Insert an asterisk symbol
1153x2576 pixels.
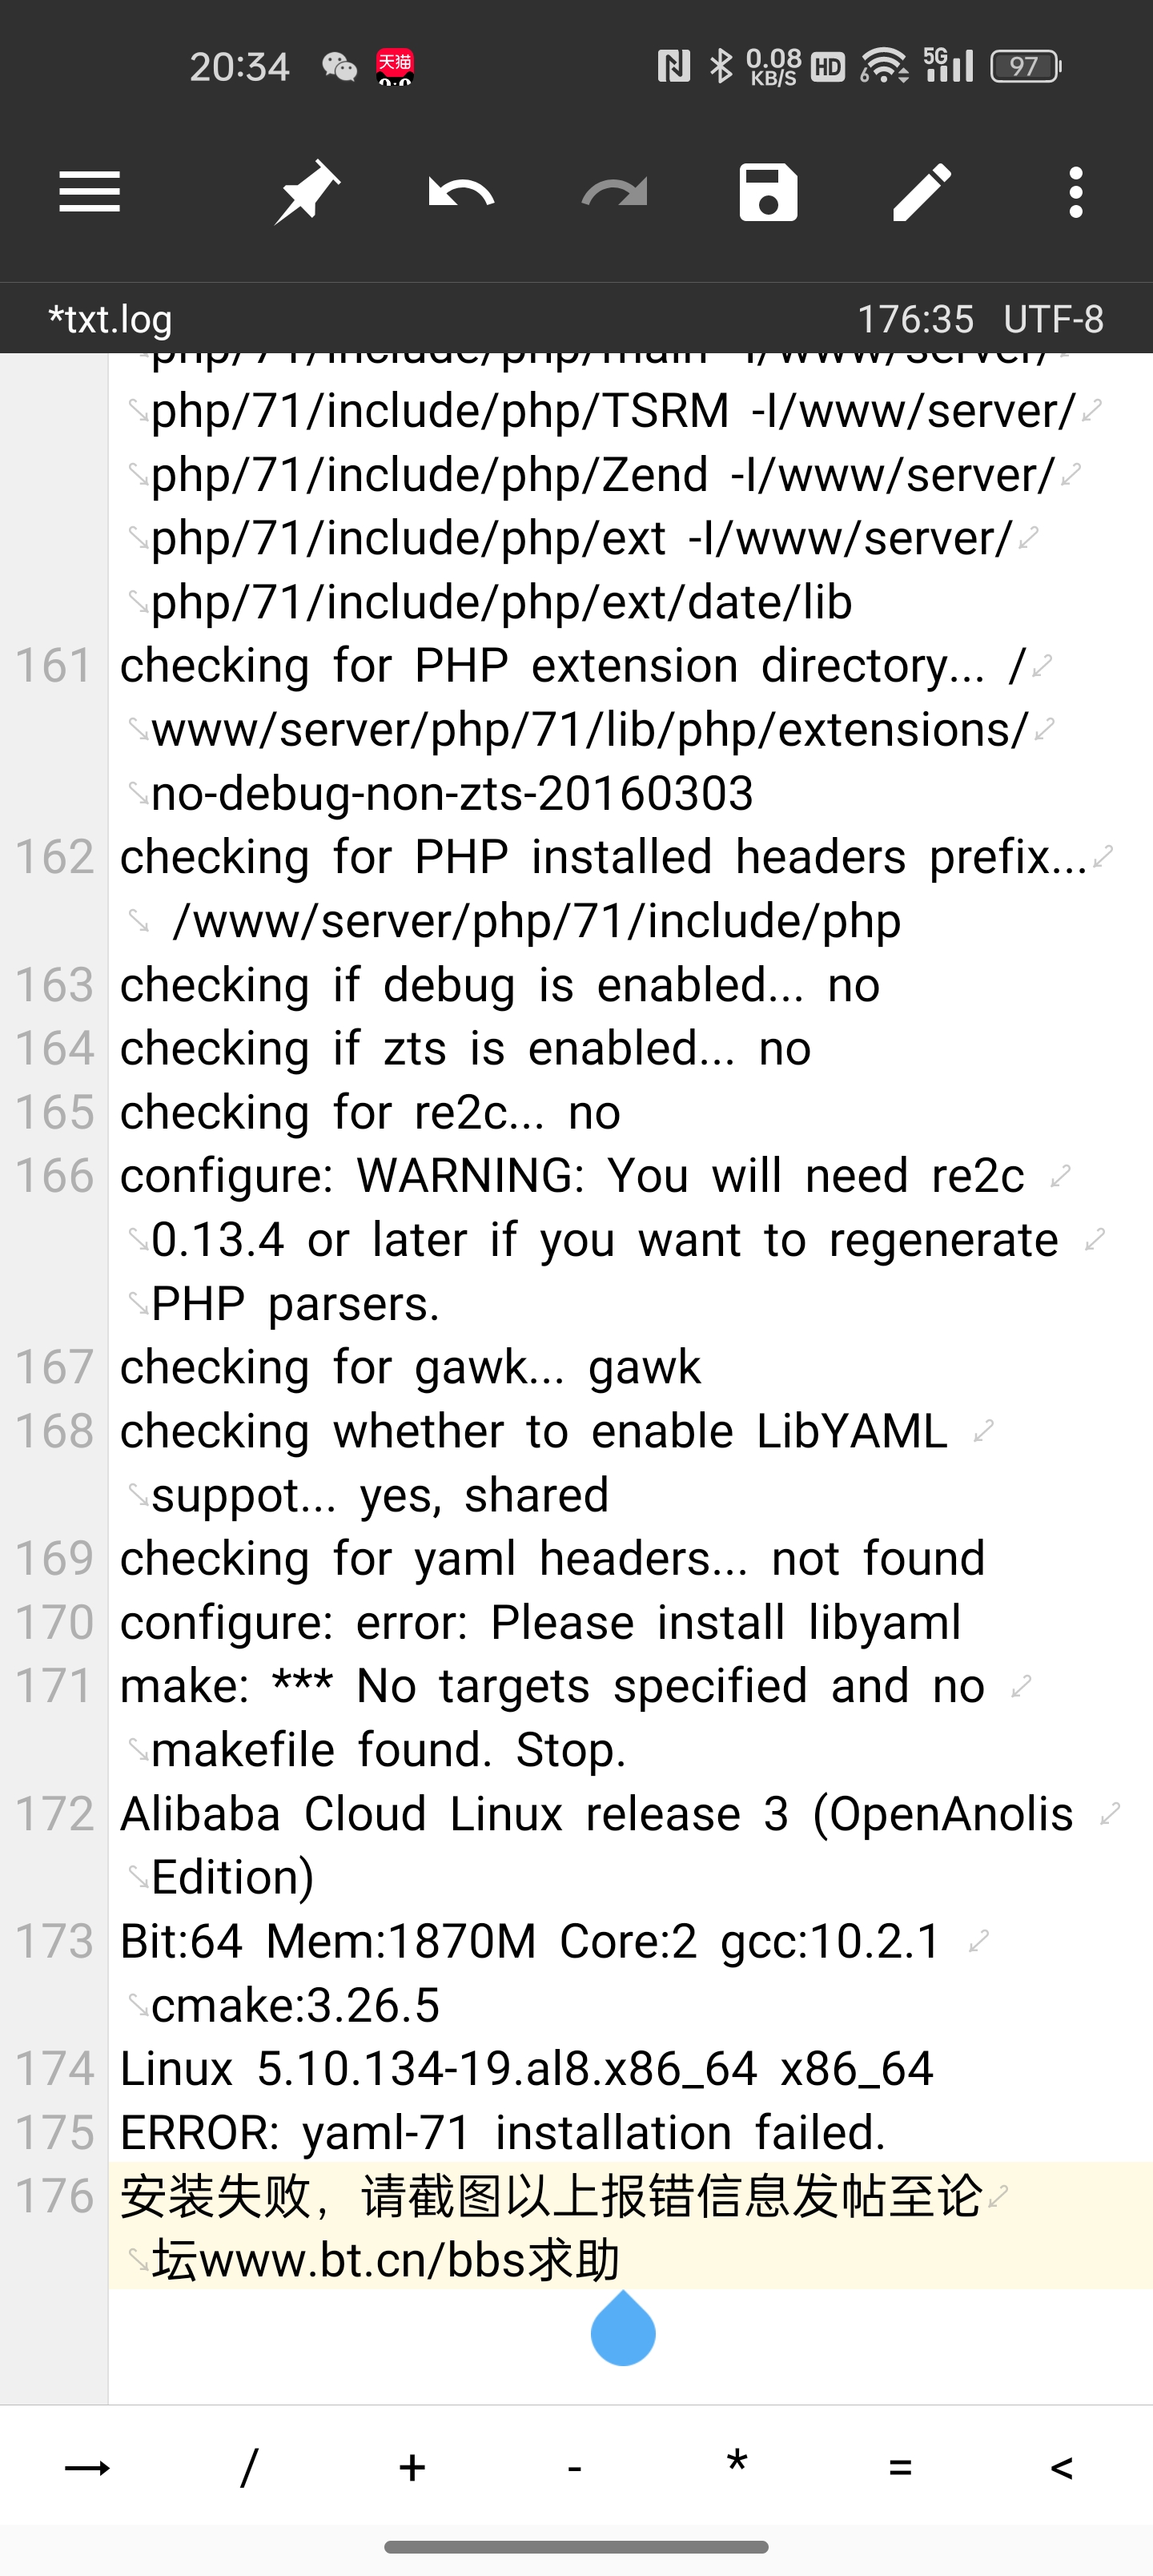click(x=737, y=2468)
